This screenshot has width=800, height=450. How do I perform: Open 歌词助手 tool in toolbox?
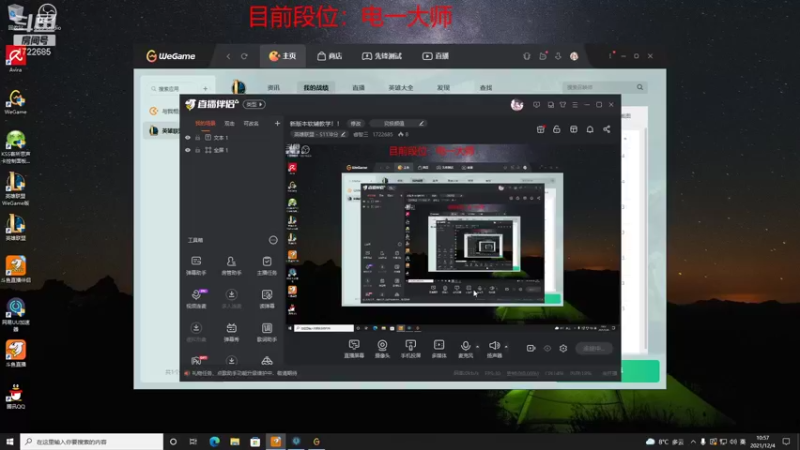(267, 332)
